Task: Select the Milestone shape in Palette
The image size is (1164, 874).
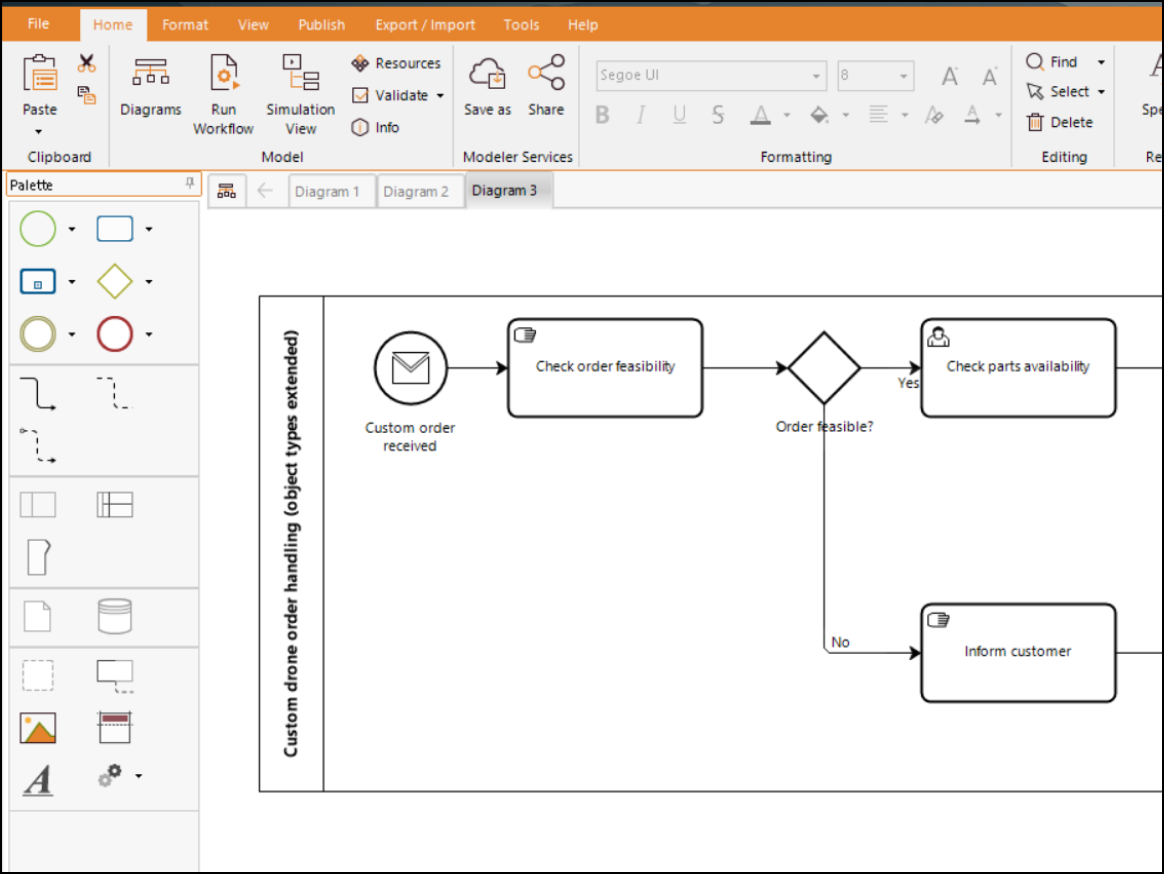Action: click(38, 557)
